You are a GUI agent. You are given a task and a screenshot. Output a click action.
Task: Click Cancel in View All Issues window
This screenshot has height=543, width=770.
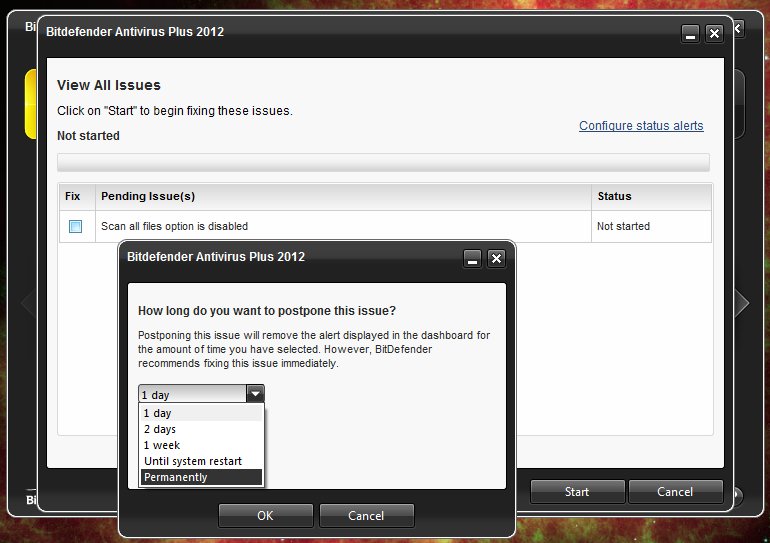coord(675,492)
